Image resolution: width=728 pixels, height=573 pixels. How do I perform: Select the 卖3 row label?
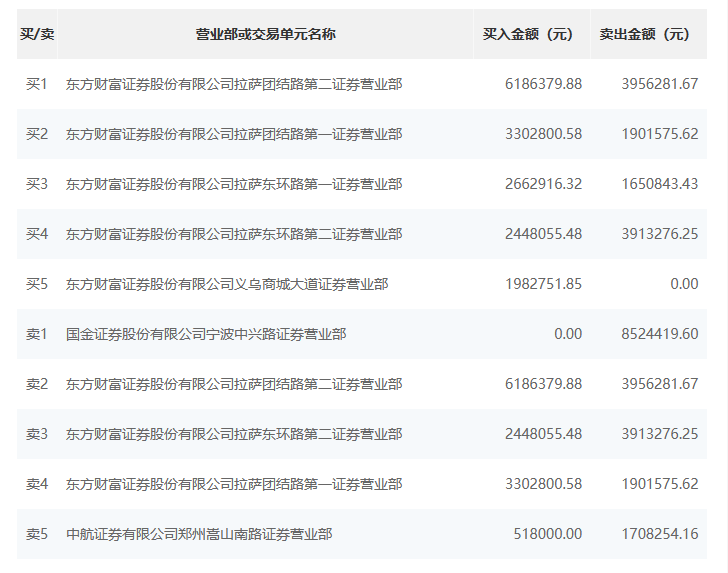tap(37, 434)
